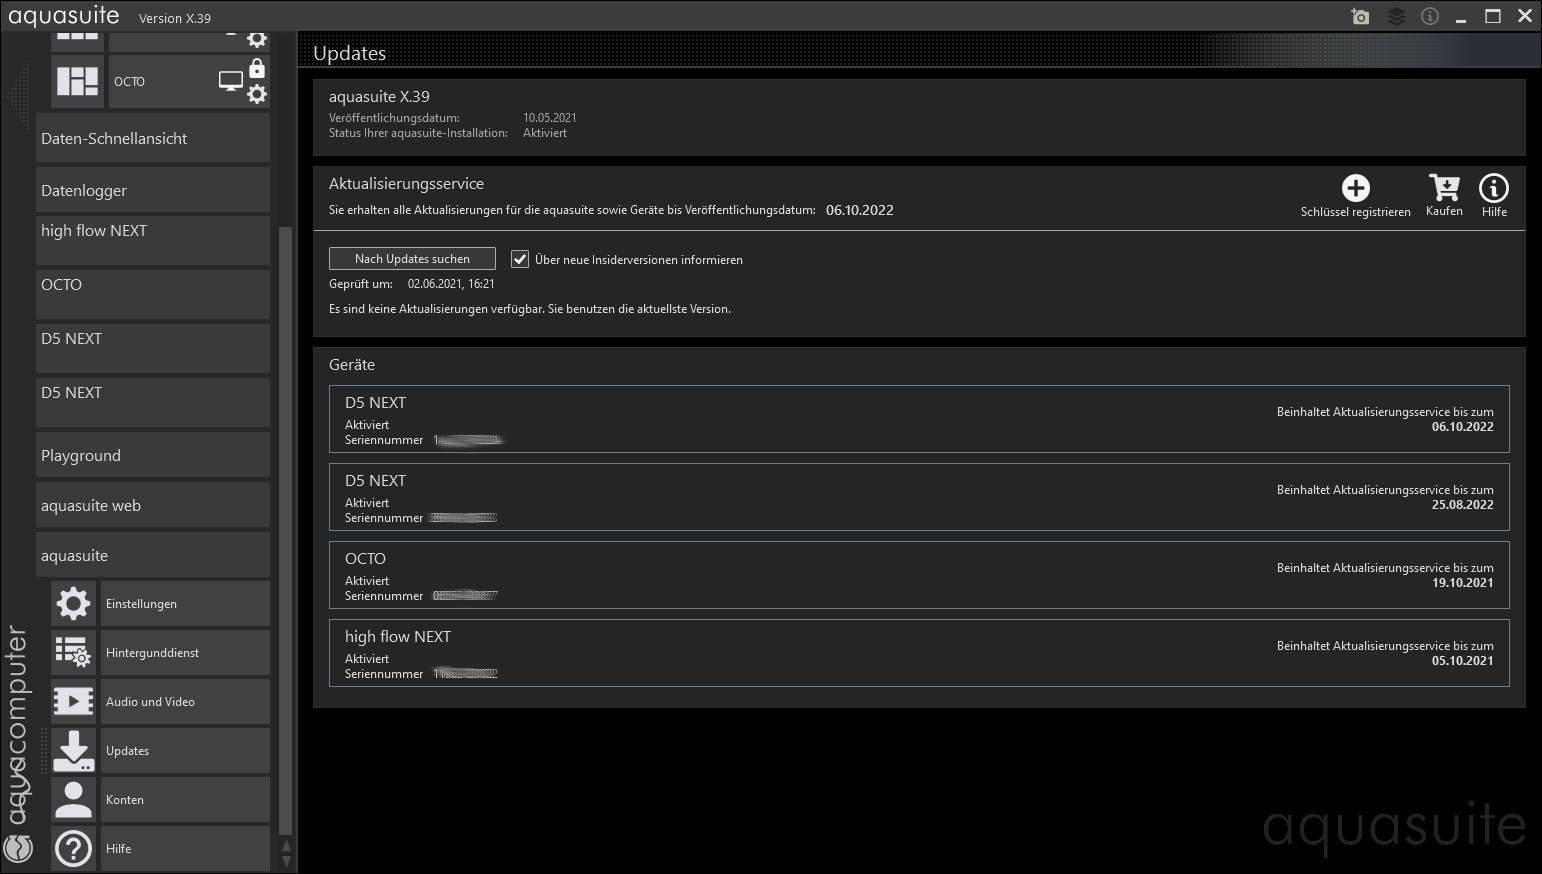Open Einstellungen gear icon in sidebar
This screenshot has width=1542, height=874.
[x=73, y=604]
